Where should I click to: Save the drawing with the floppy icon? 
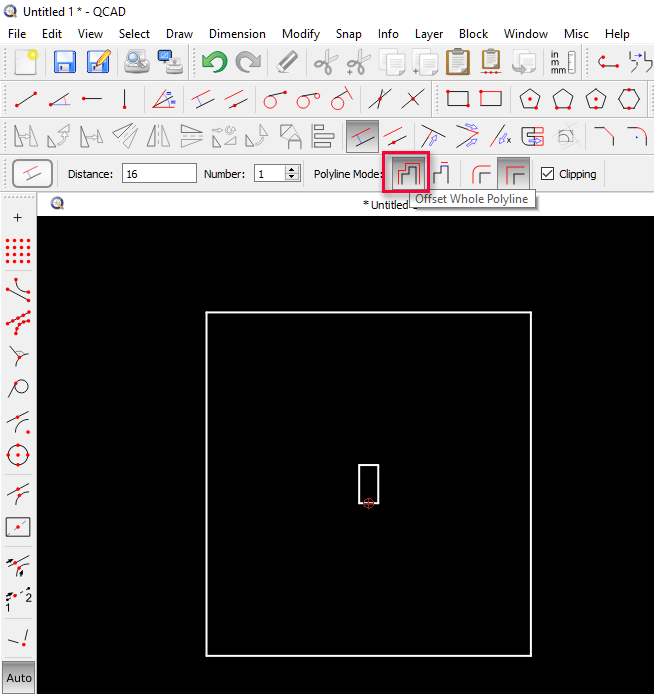point(65,62)
